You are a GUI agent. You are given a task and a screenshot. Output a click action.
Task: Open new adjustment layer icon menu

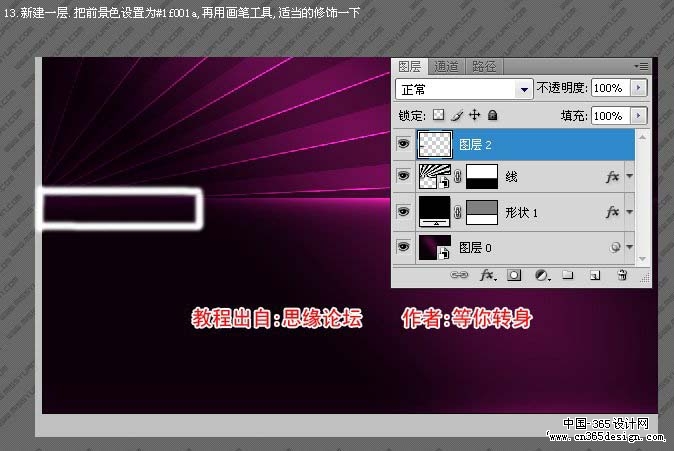coord(542,275)
